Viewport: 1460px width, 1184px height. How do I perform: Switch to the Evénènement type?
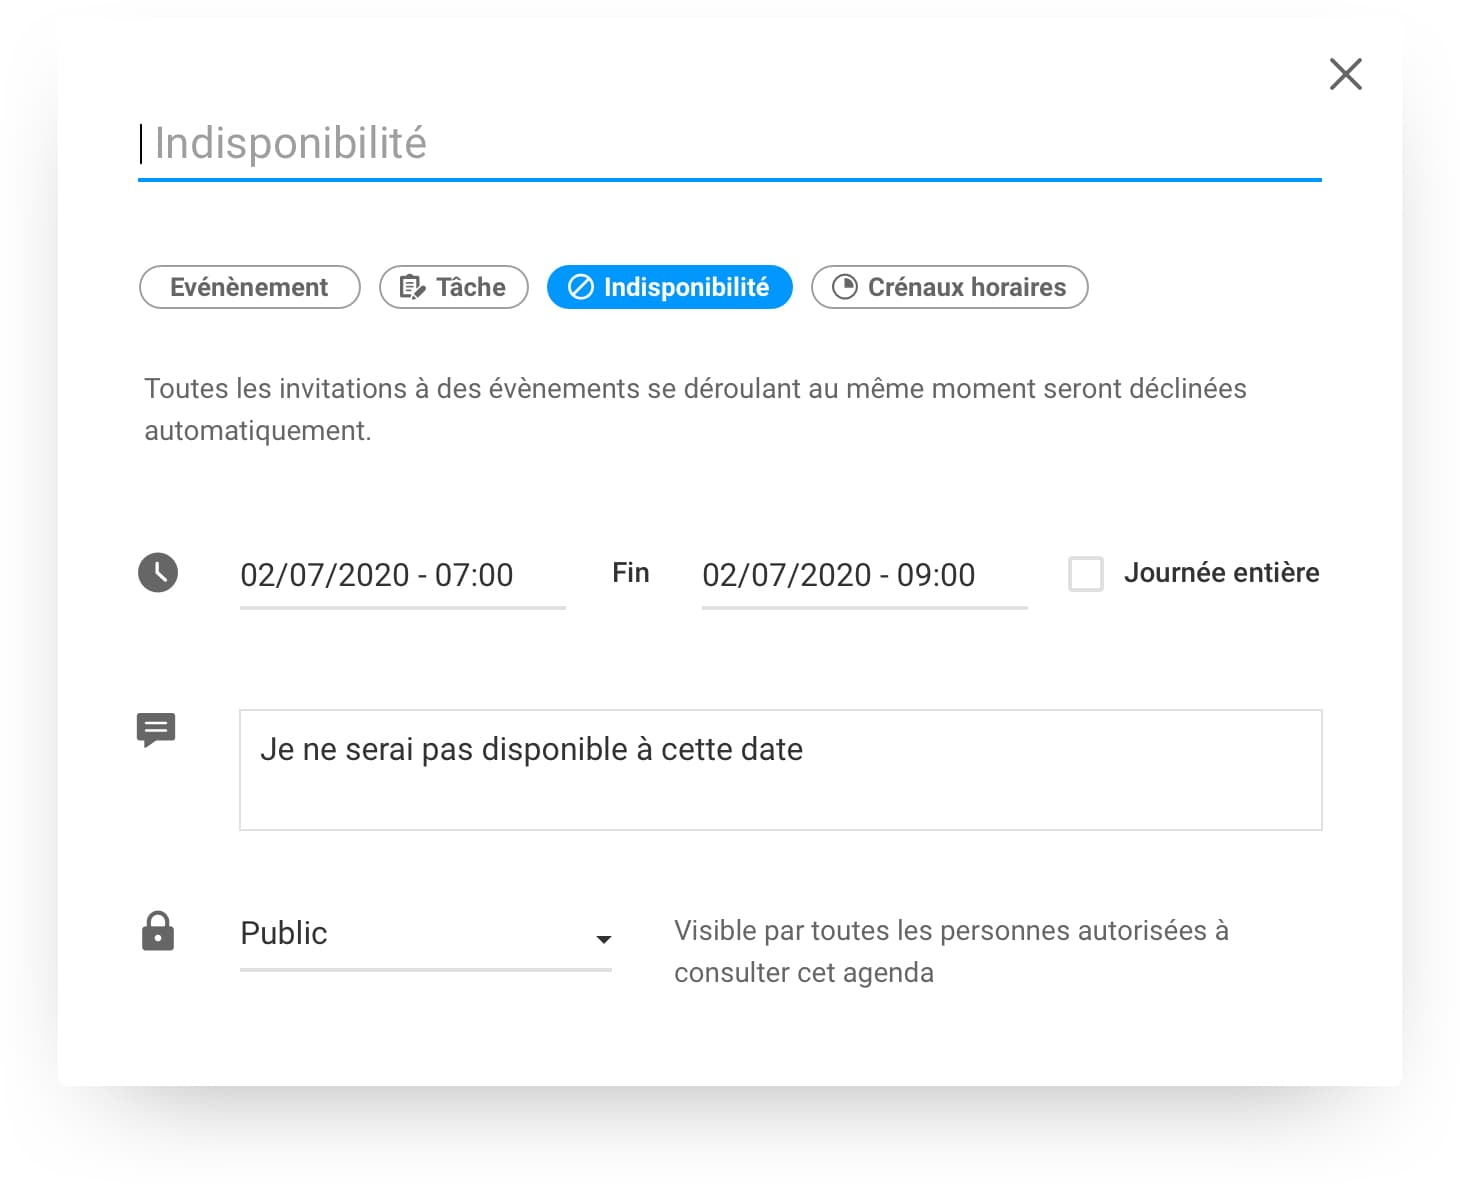(x=249, y=288)
